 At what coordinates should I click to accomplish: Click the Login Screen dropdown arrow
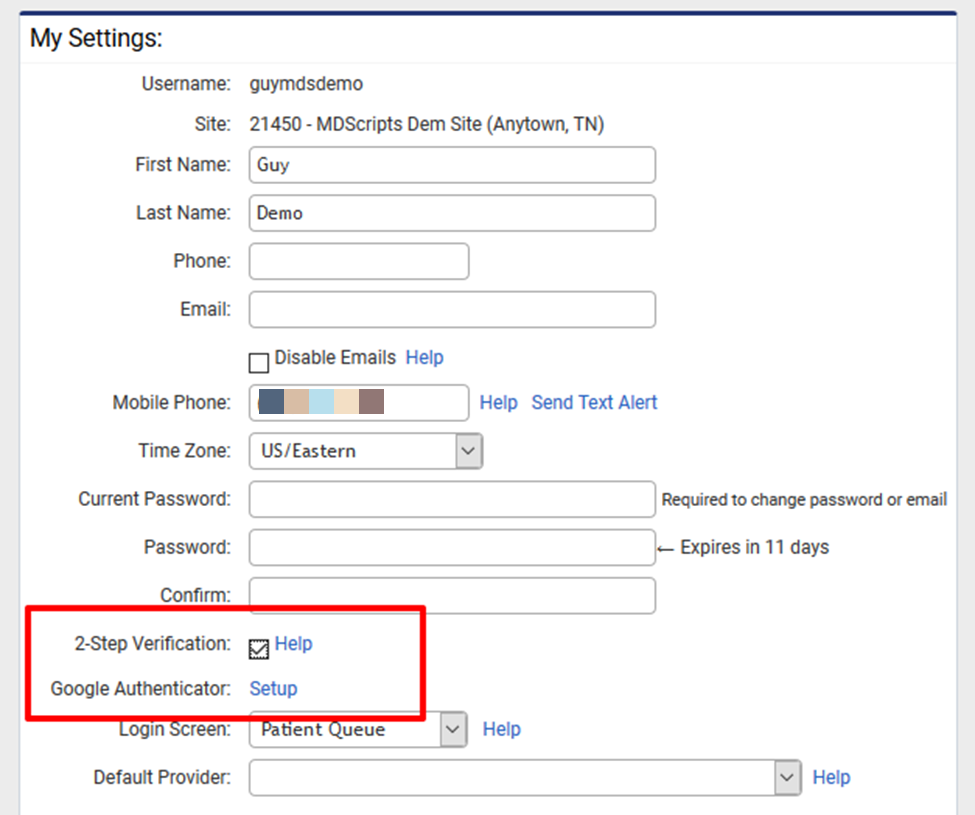tap(455, 729)
